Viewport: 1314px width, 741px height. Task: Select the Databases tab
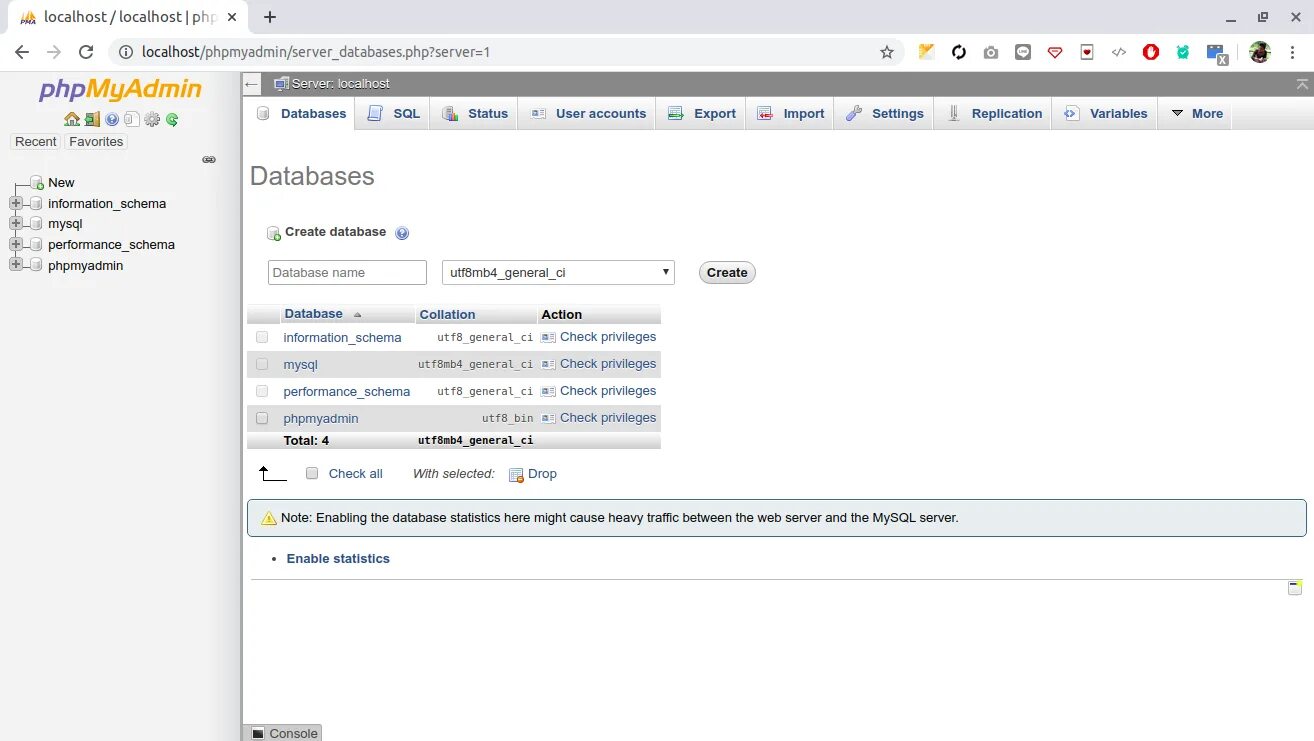301,114
